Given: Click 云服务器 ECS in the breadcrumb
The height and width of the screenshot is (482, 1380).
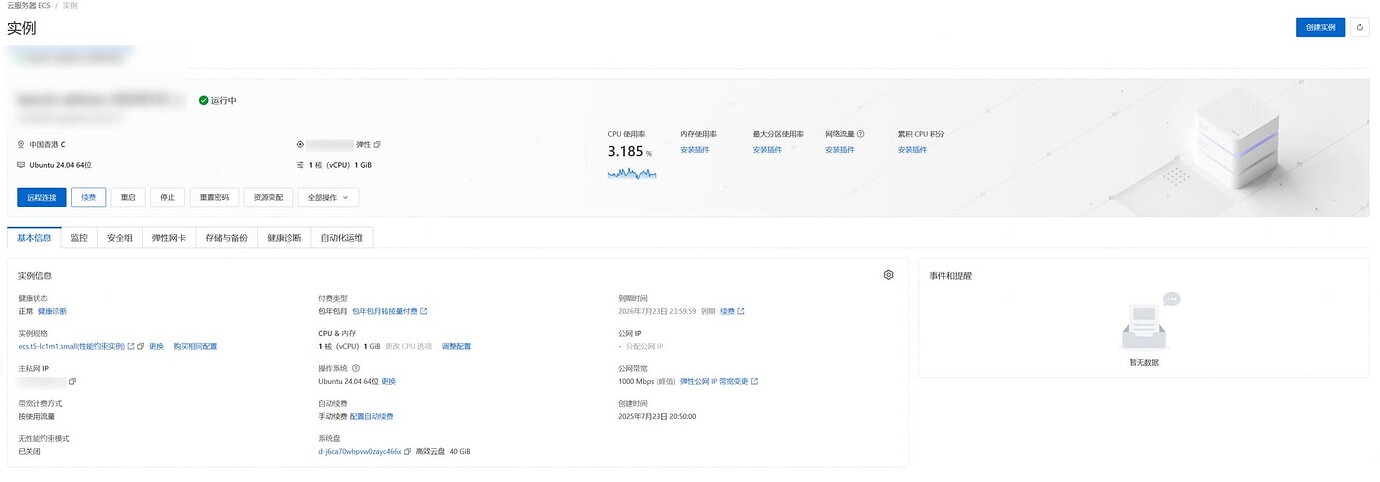Looking at the screenshot, I should tap(28, 6).
